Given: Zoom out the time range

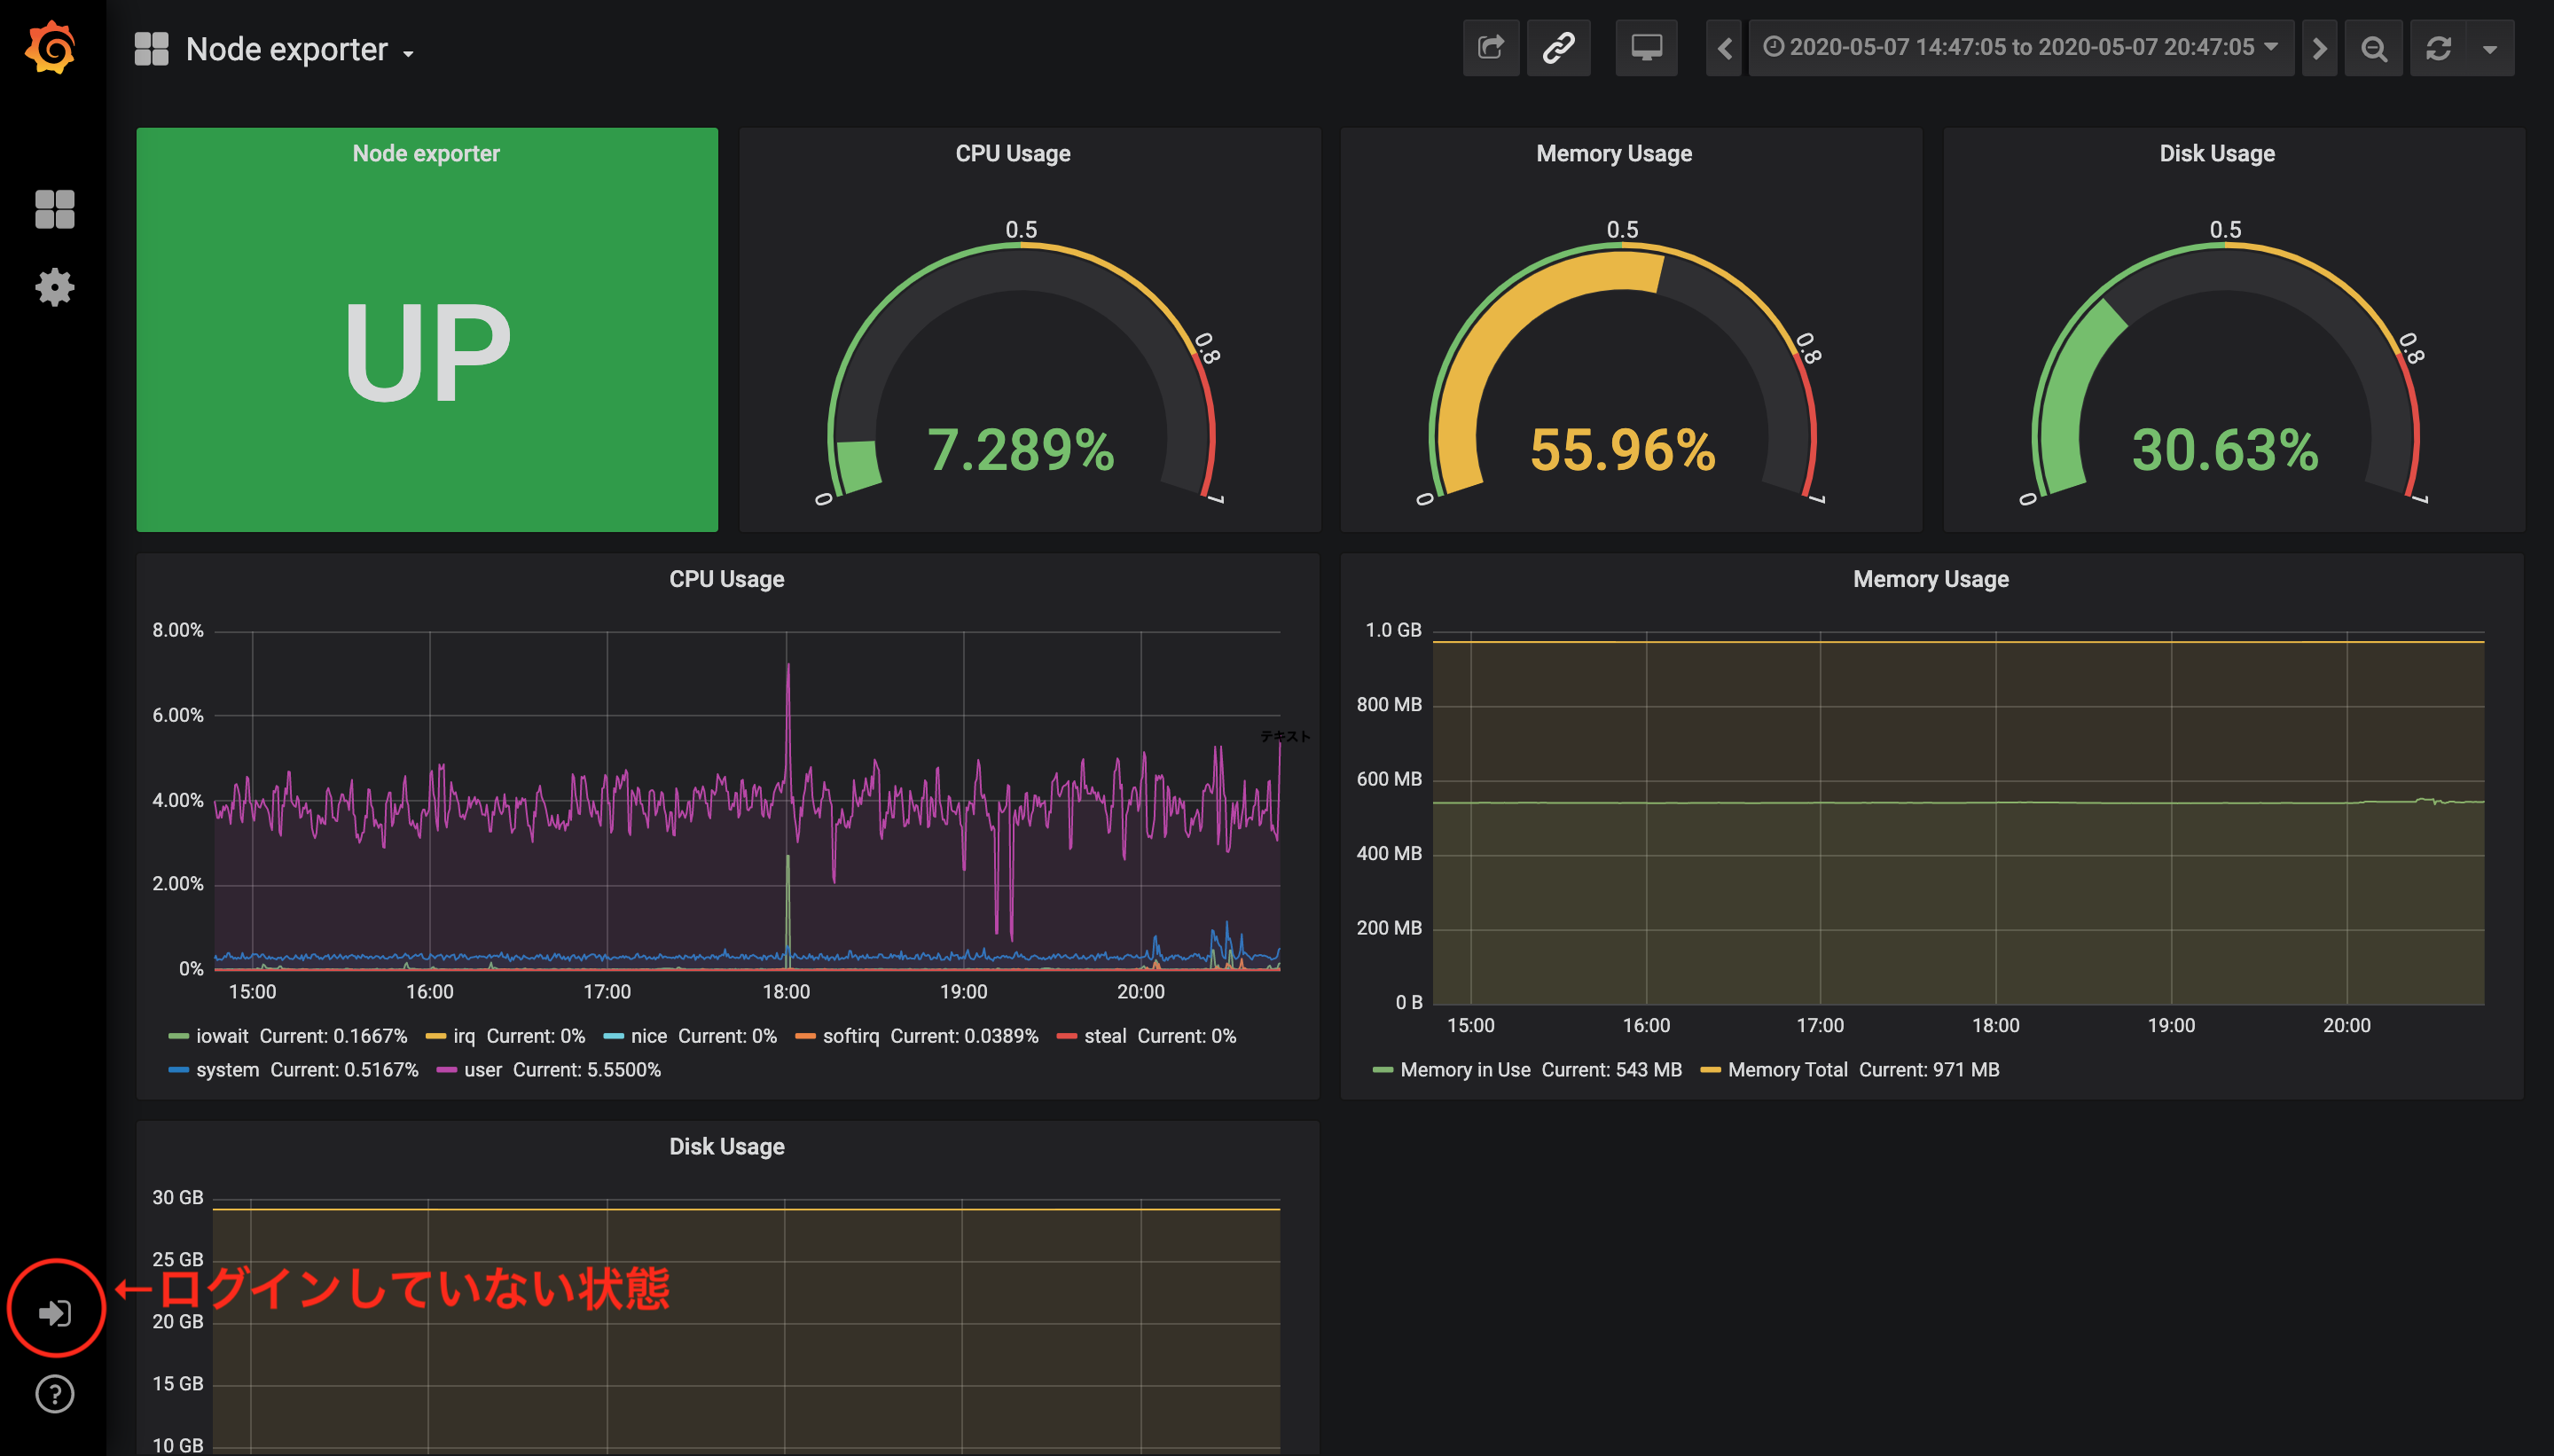Looking at the screenshot, I should 2373,48.
